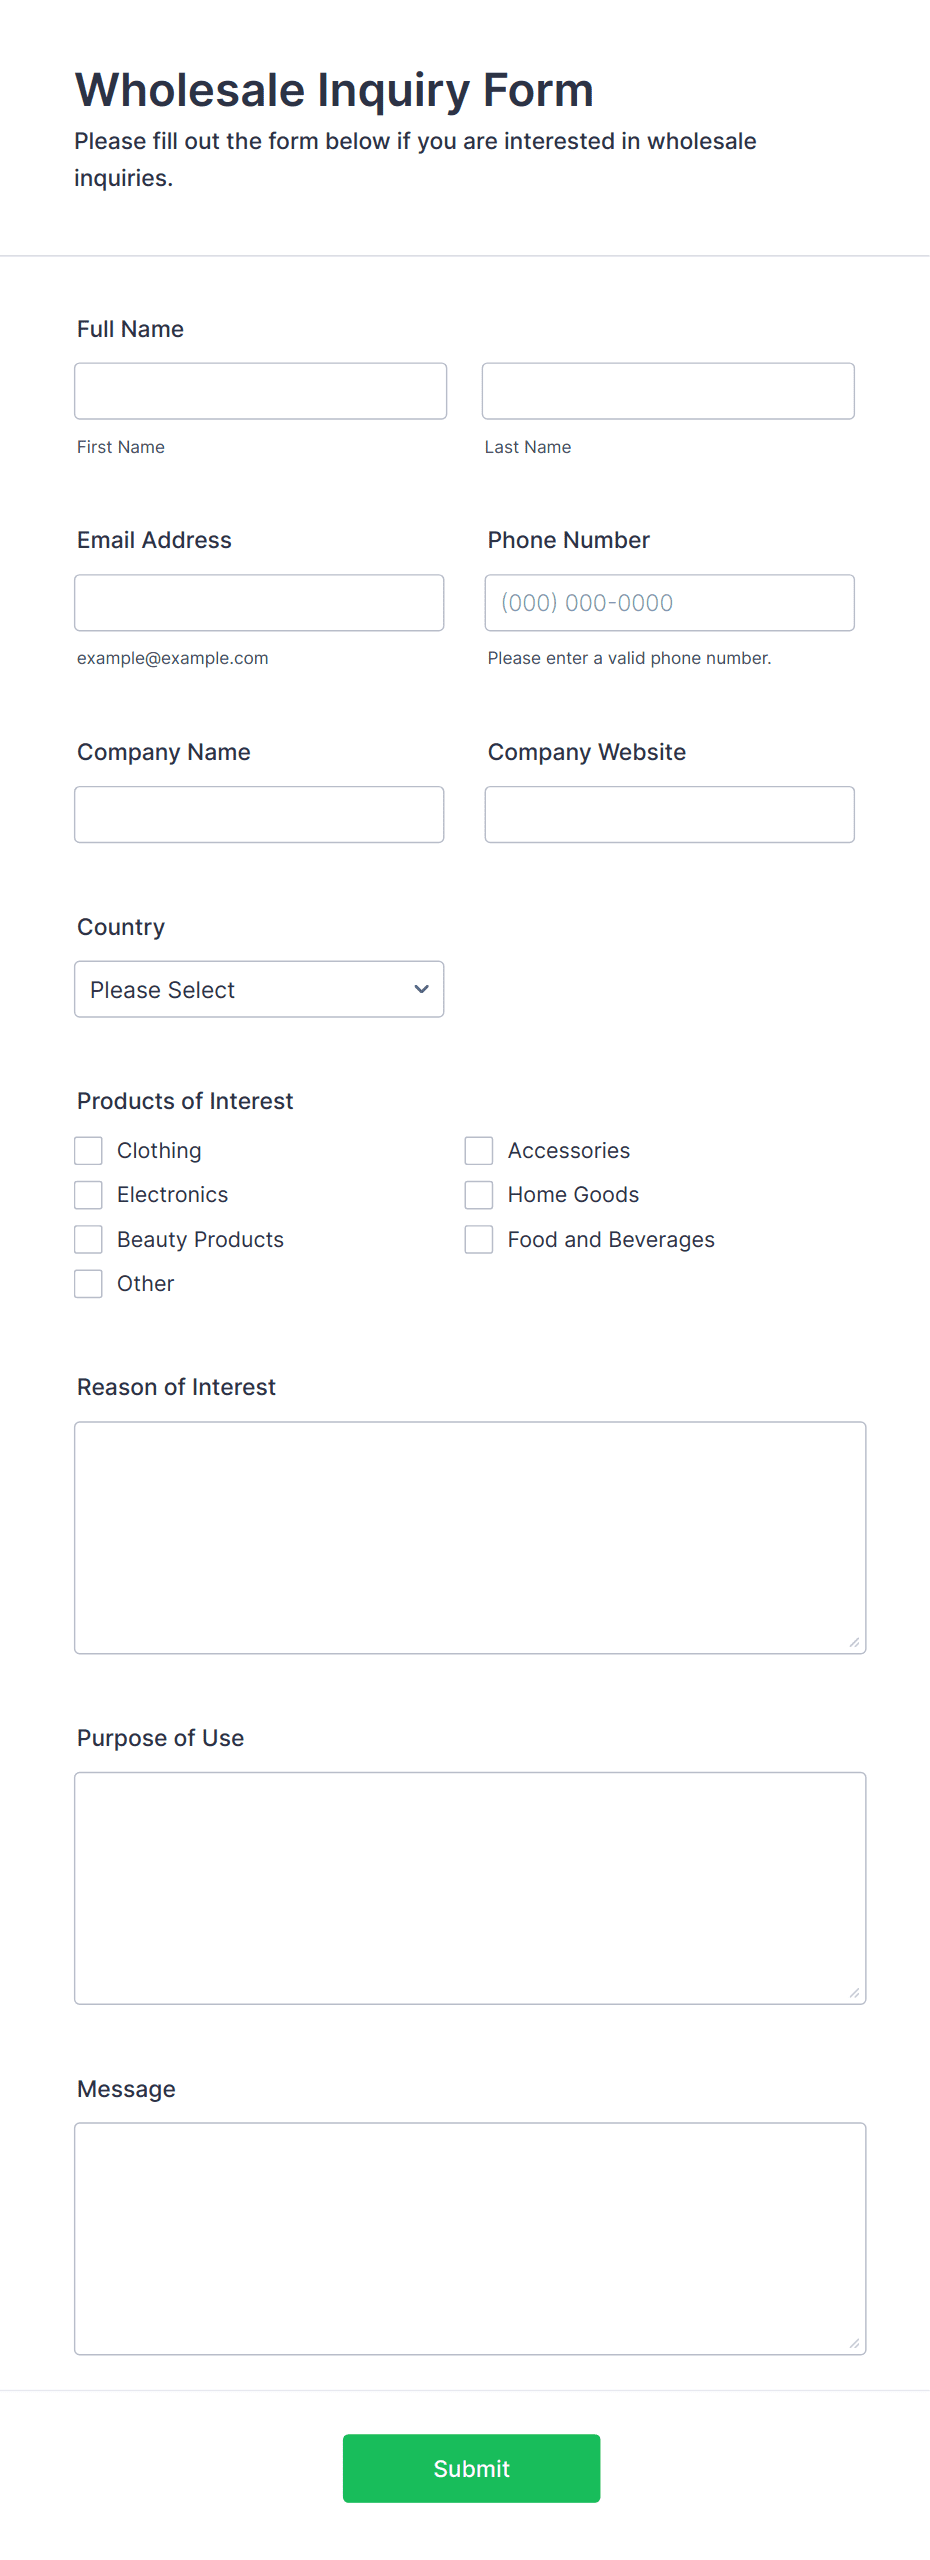The height and width of the screenshot is (2560, 930).
Task: Focus the Last Name field
Action: click(x=667, y=390)
